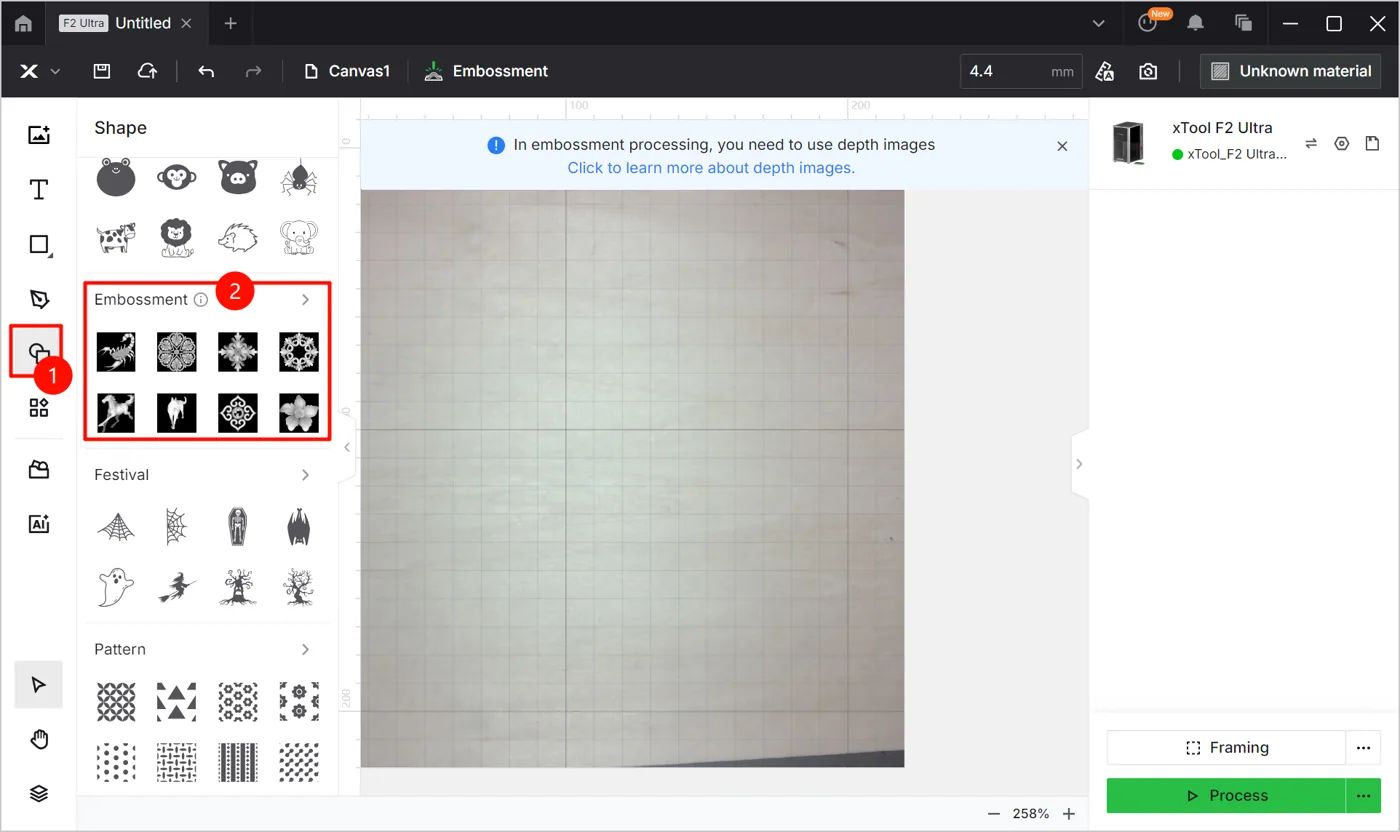
Task: Save the project with disk icon
Action: point(101,71)
